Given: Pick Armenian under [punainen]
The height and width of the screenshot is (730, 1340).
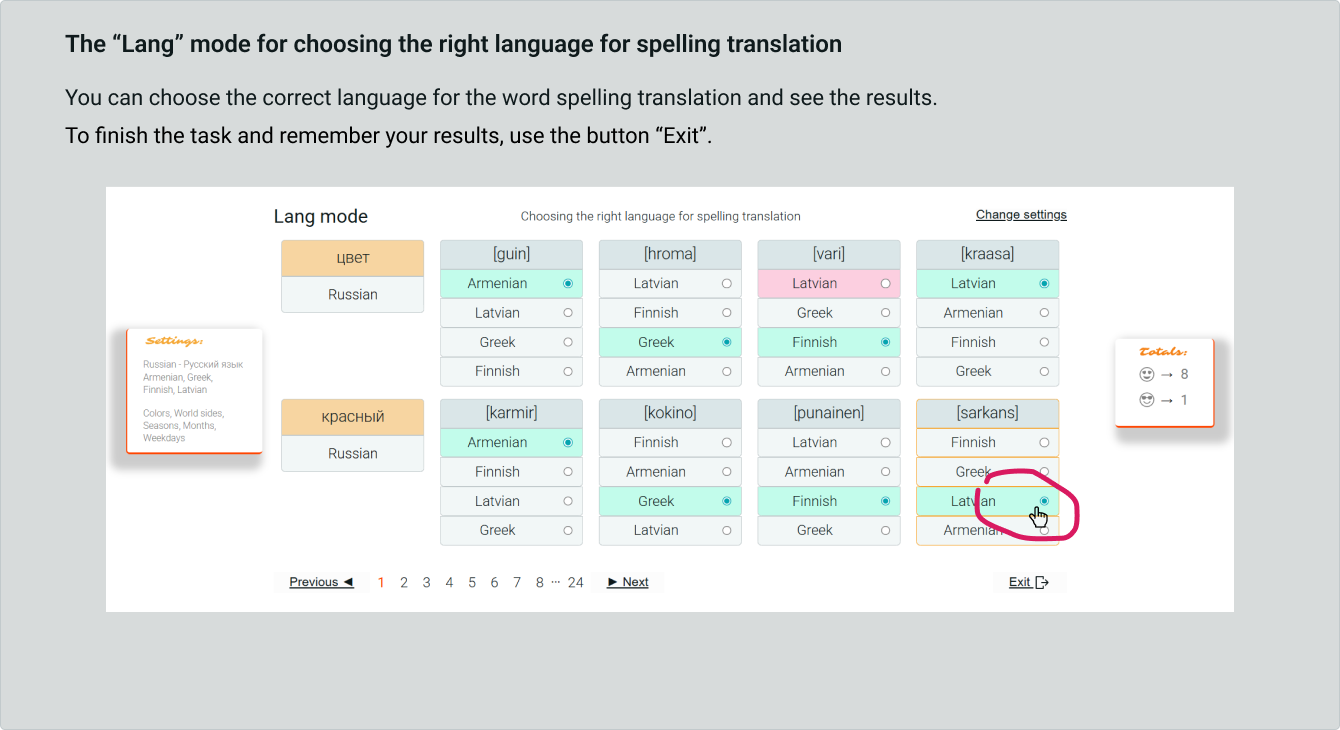Looking at the screenshot, I should click(x=829, y=472).
